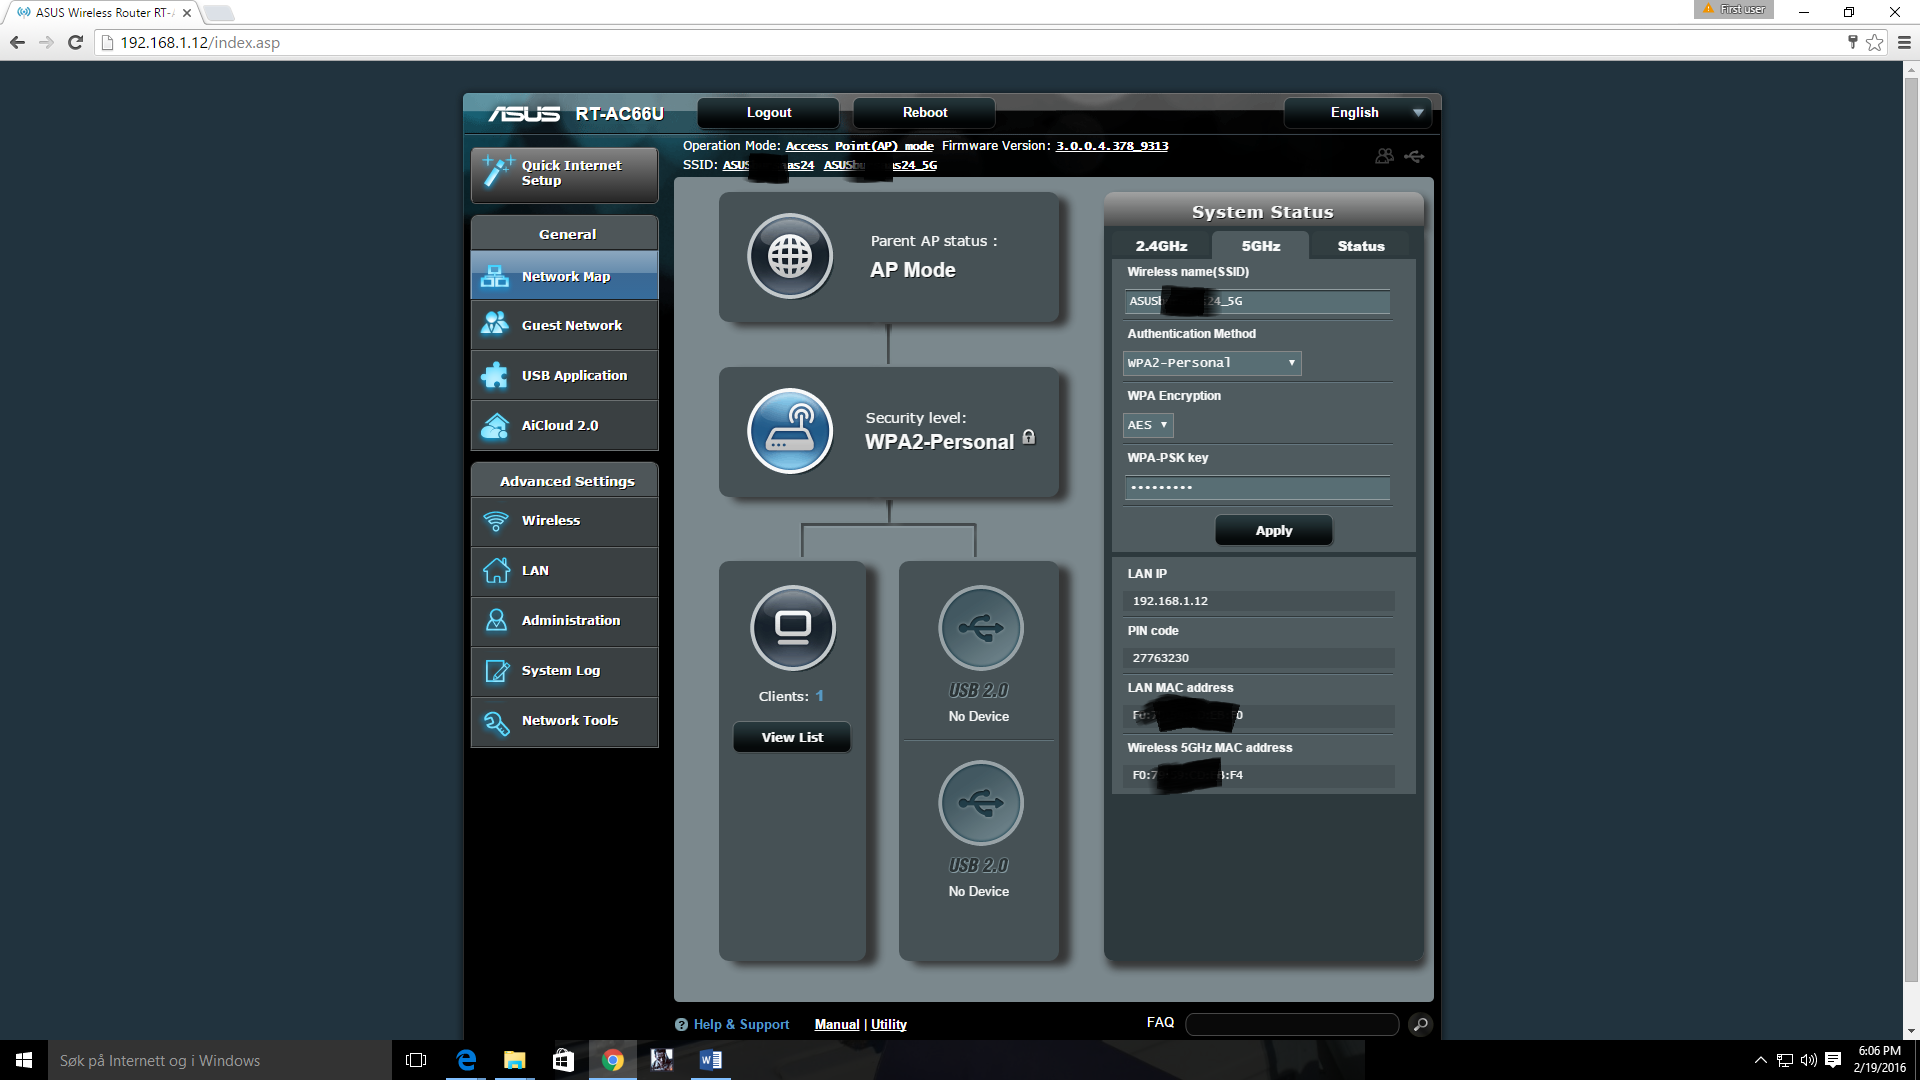Click the USB status icon in header
Screen dimensions: 1920x1080
click(1414, 156)
